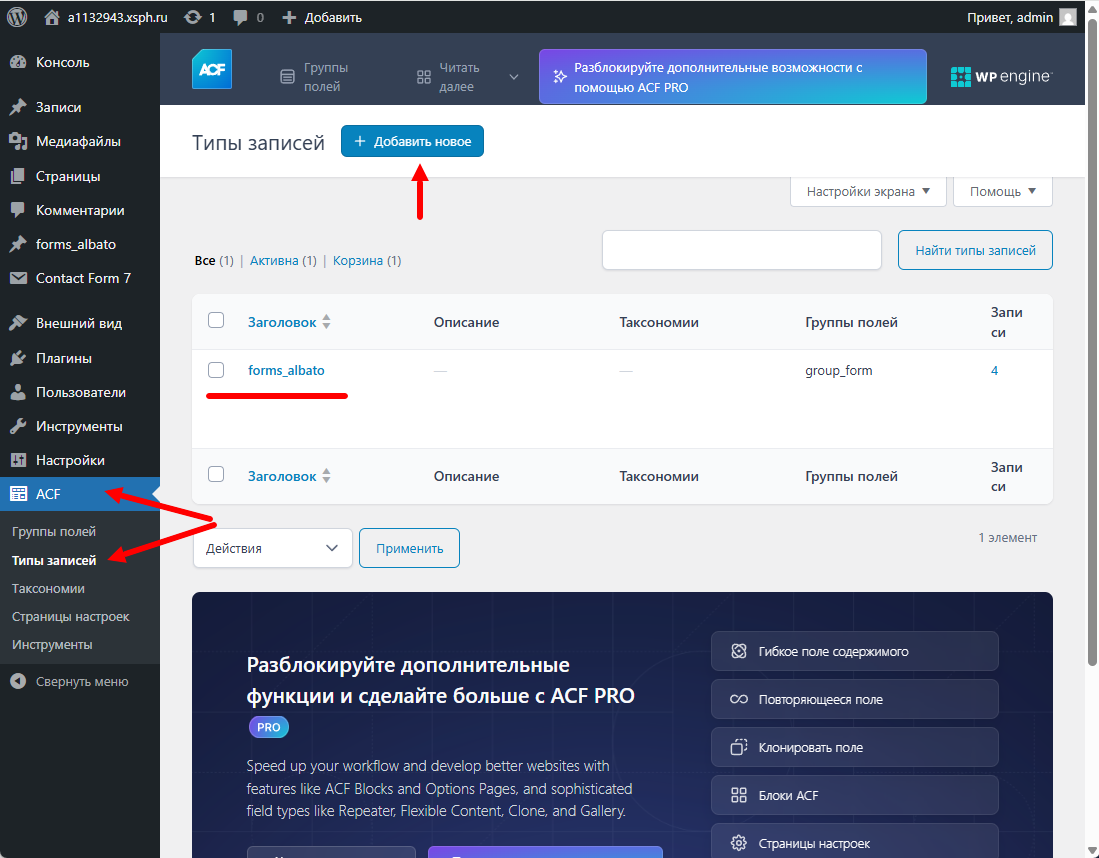The height and width of the screenshot is (858, 1099).
Task: Open comments bubble icon in admin bar
Action: 240,17
